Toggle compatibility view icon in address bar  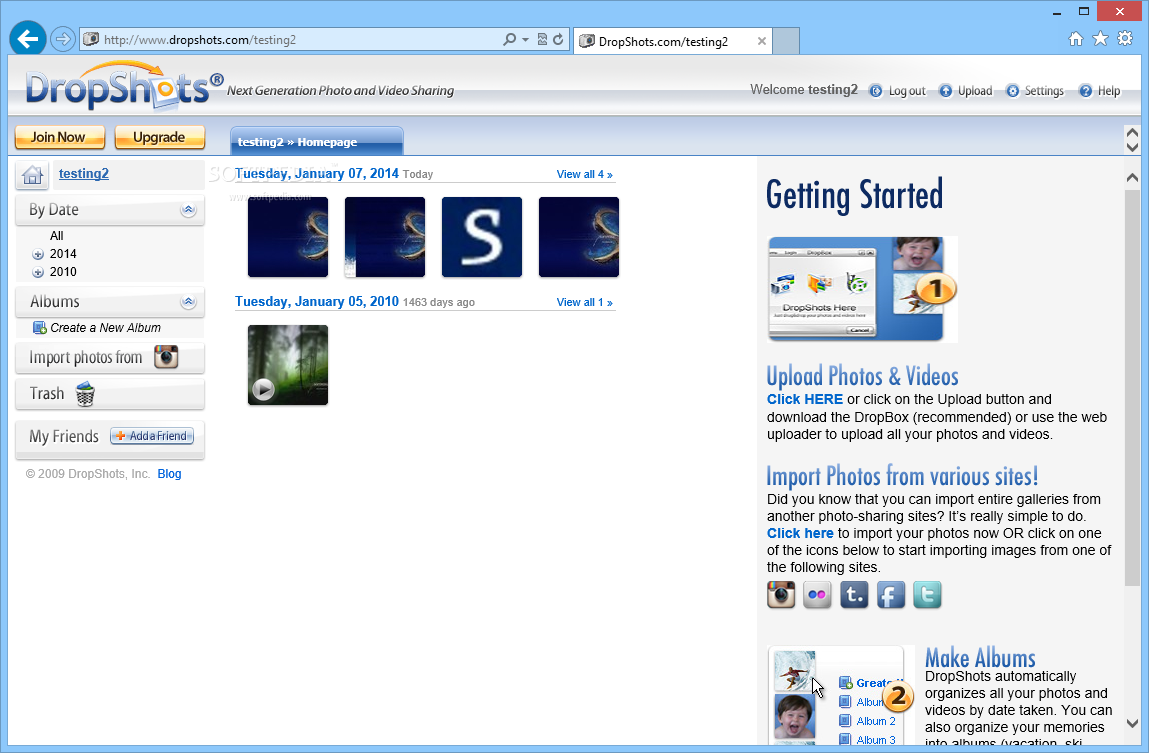tap(542, 40)
